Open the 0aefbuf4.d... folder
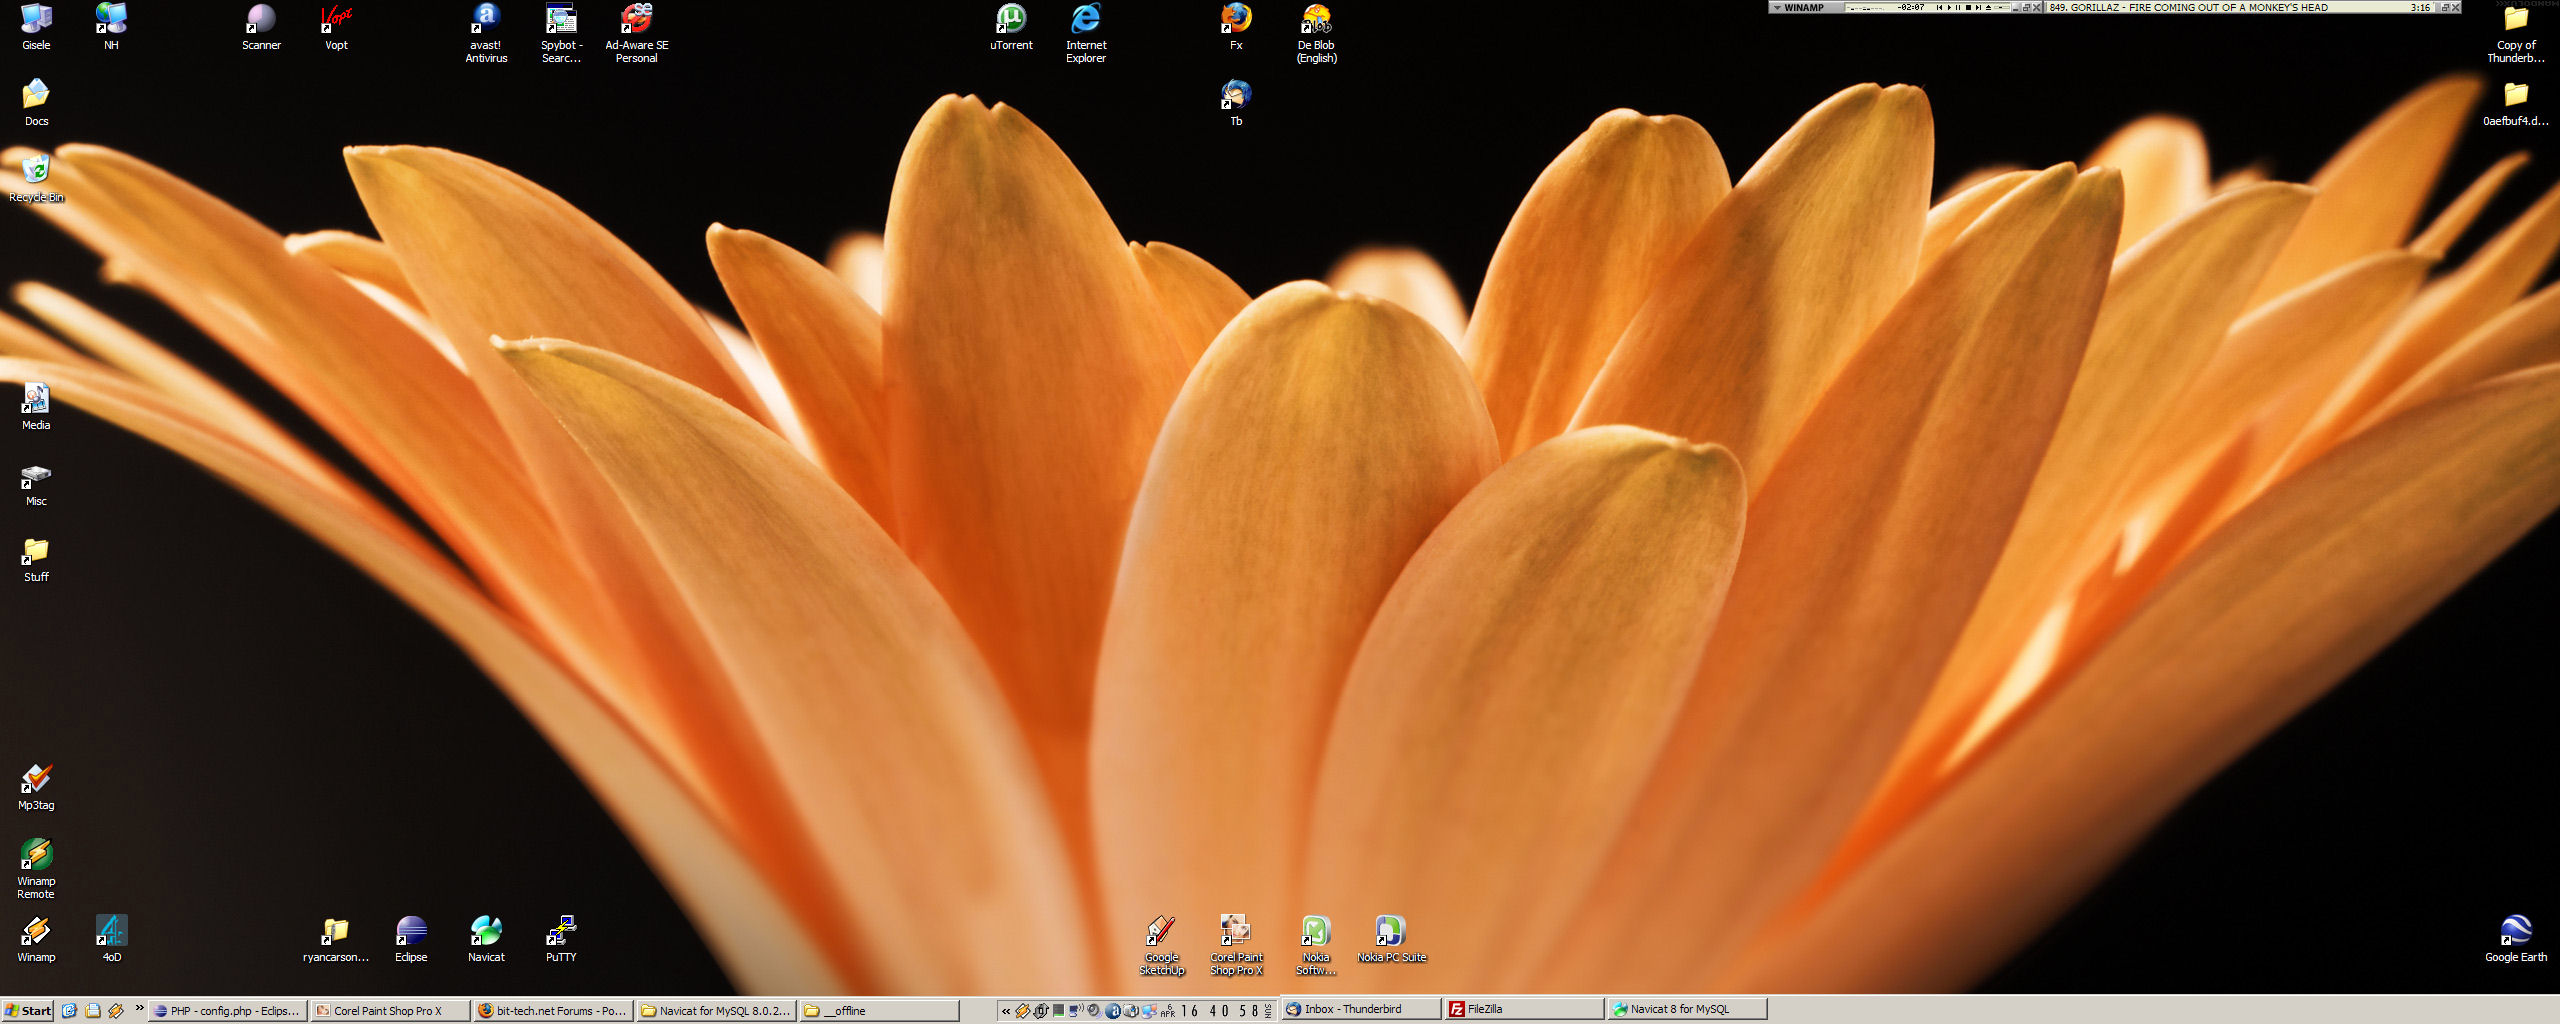 click(2516, 103)
